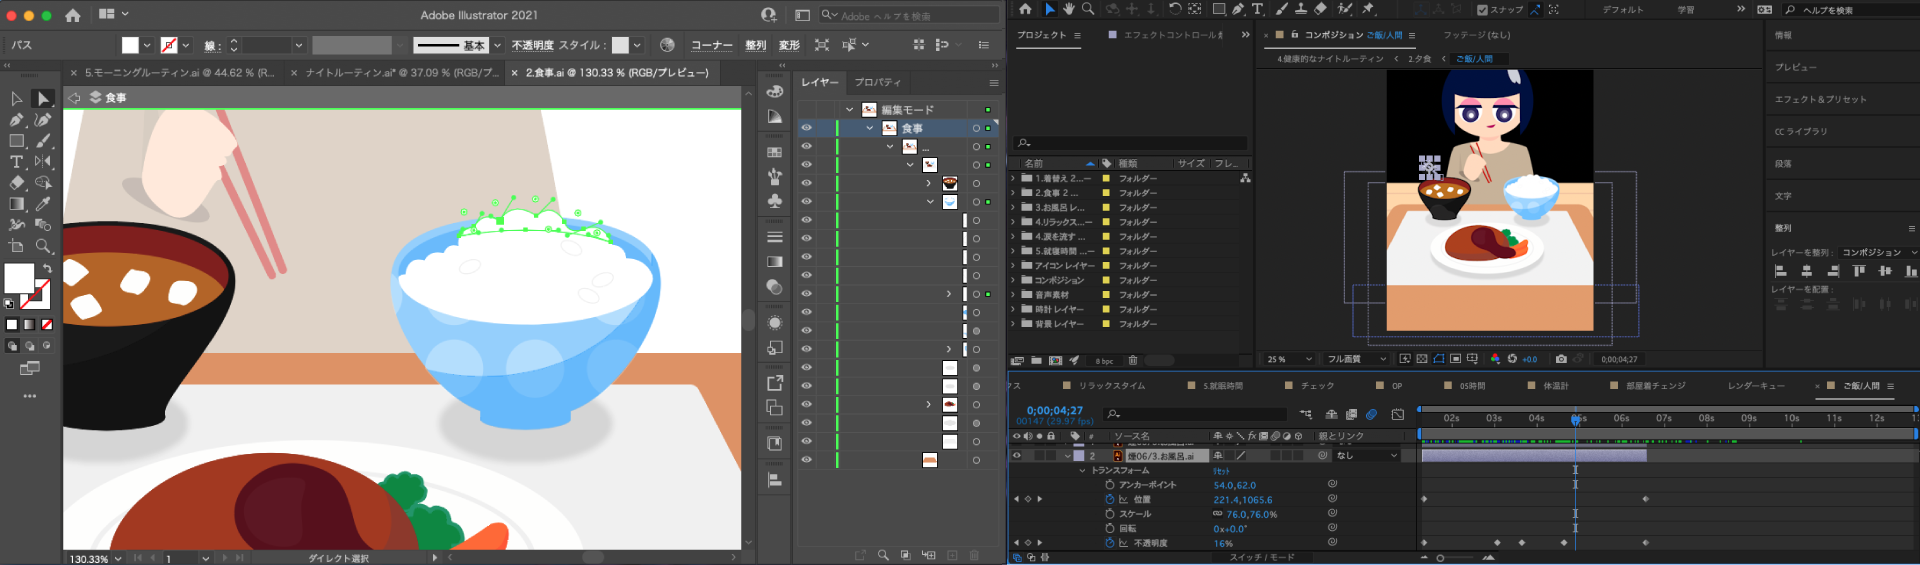Click the 不透明度 value 16% field
This screenshot has width=1920, height=565.
pos(1223,543)
